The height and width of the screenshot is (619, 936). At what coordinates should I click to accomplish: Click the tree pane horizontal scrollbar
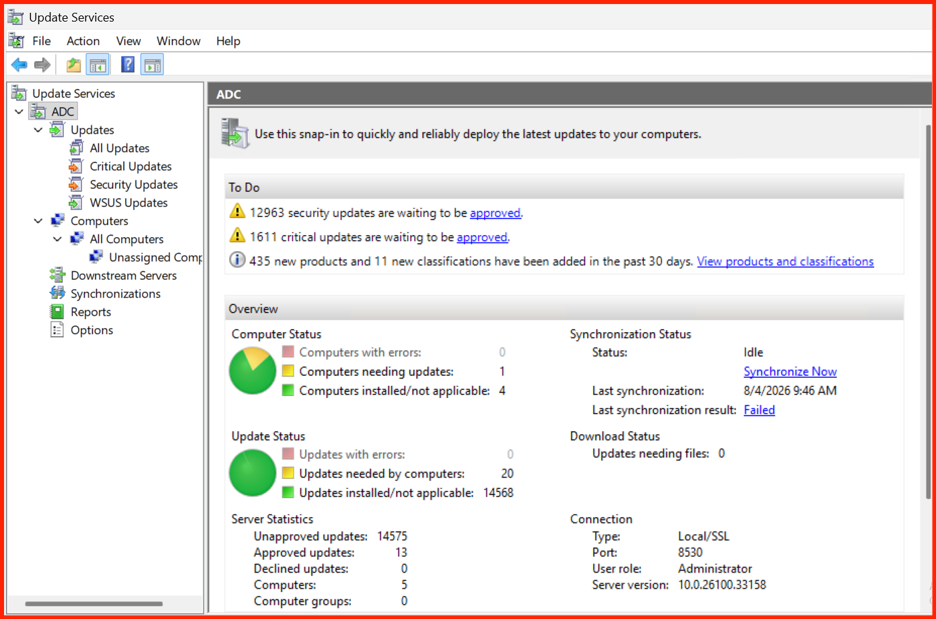coord(94,603)
